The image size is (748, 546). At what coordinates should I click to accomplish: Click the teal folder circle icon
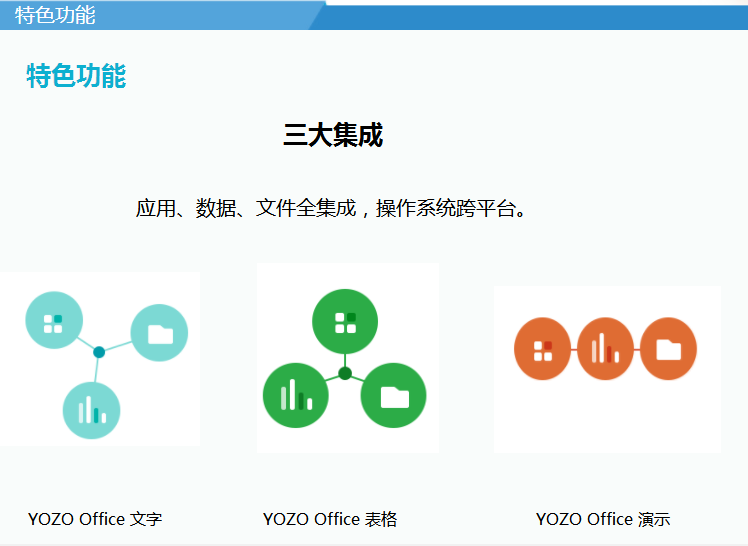(x=159, y=333)
